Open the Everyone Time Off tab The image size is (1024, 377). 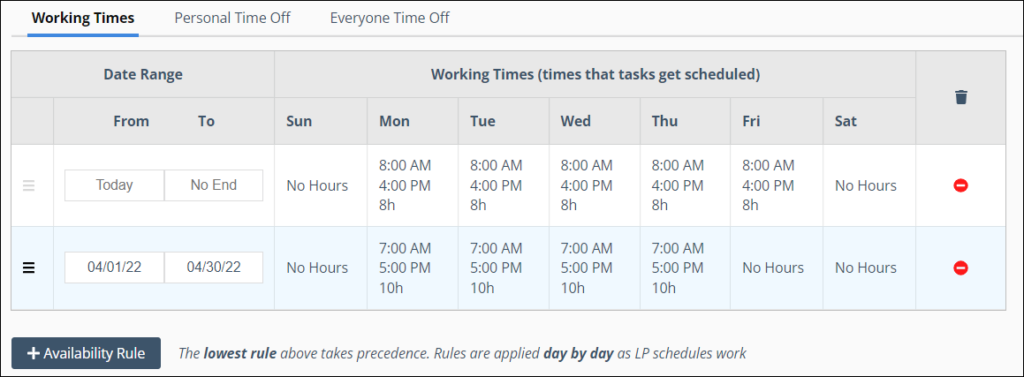pyautogui.click(x=390, y=18)
